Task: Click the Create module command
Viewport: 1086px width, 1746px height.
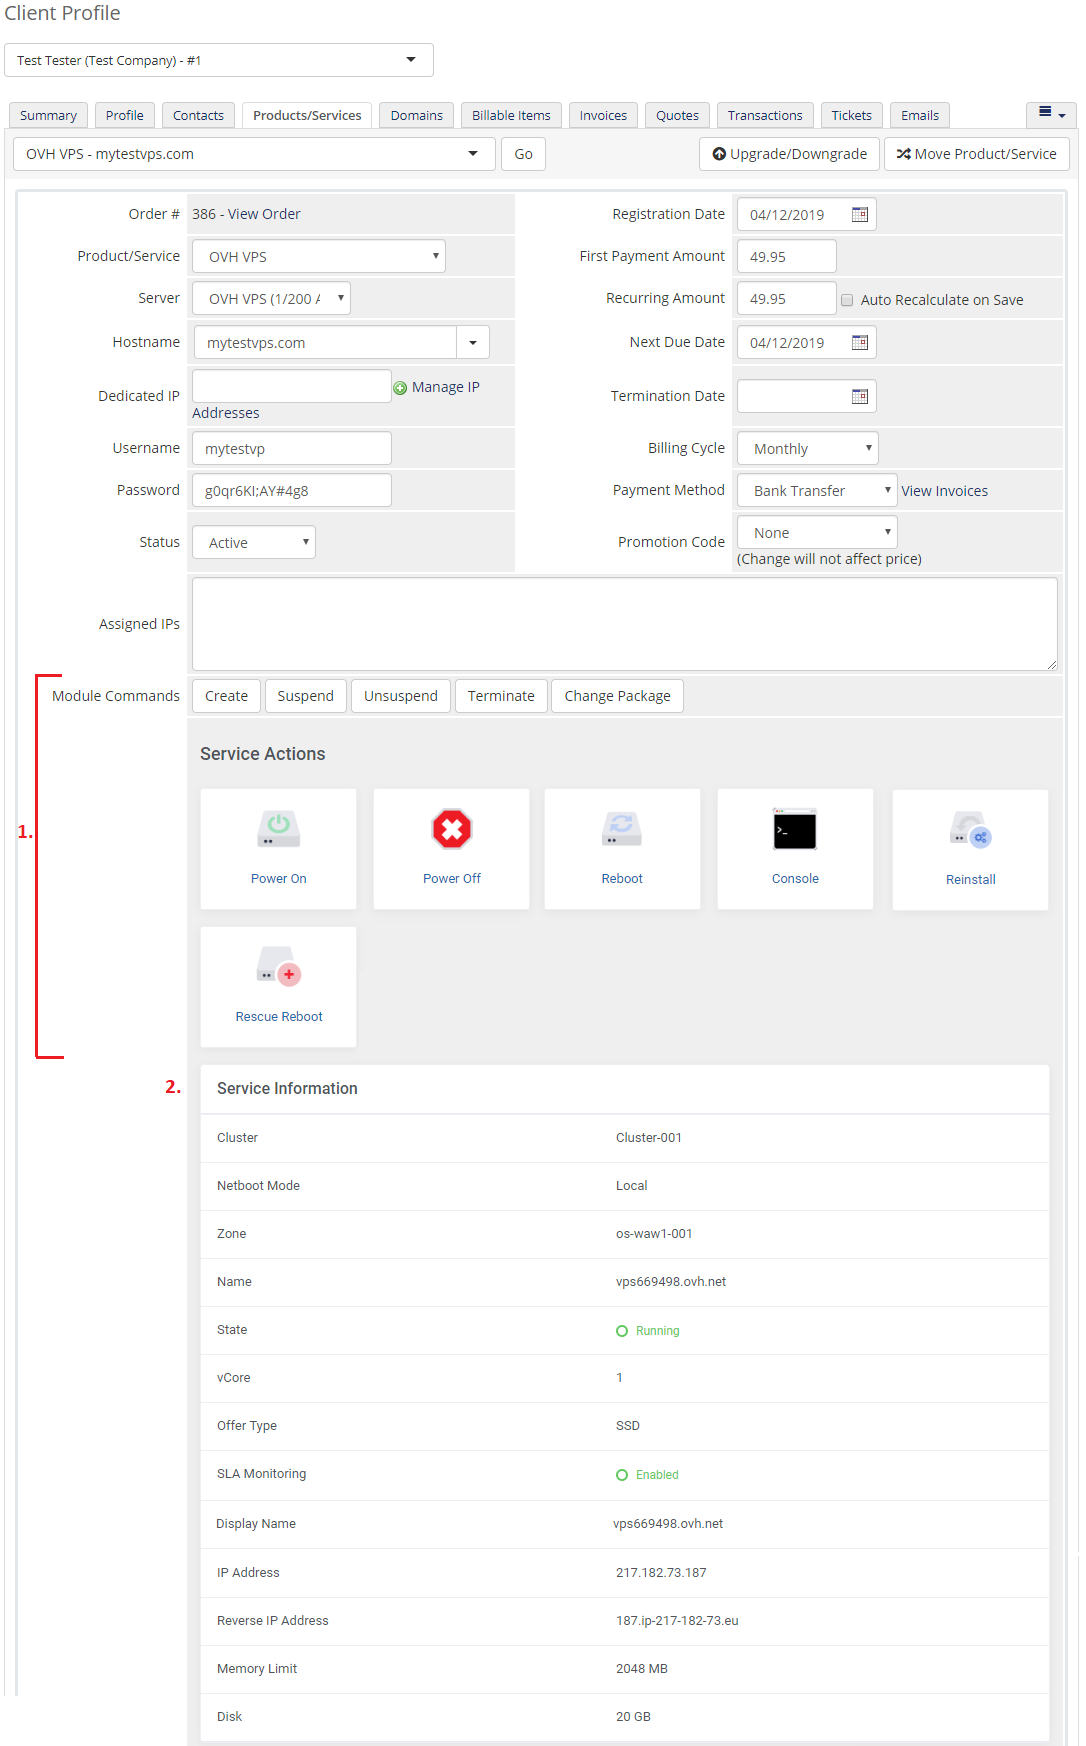Action: (x=226, y=696)
